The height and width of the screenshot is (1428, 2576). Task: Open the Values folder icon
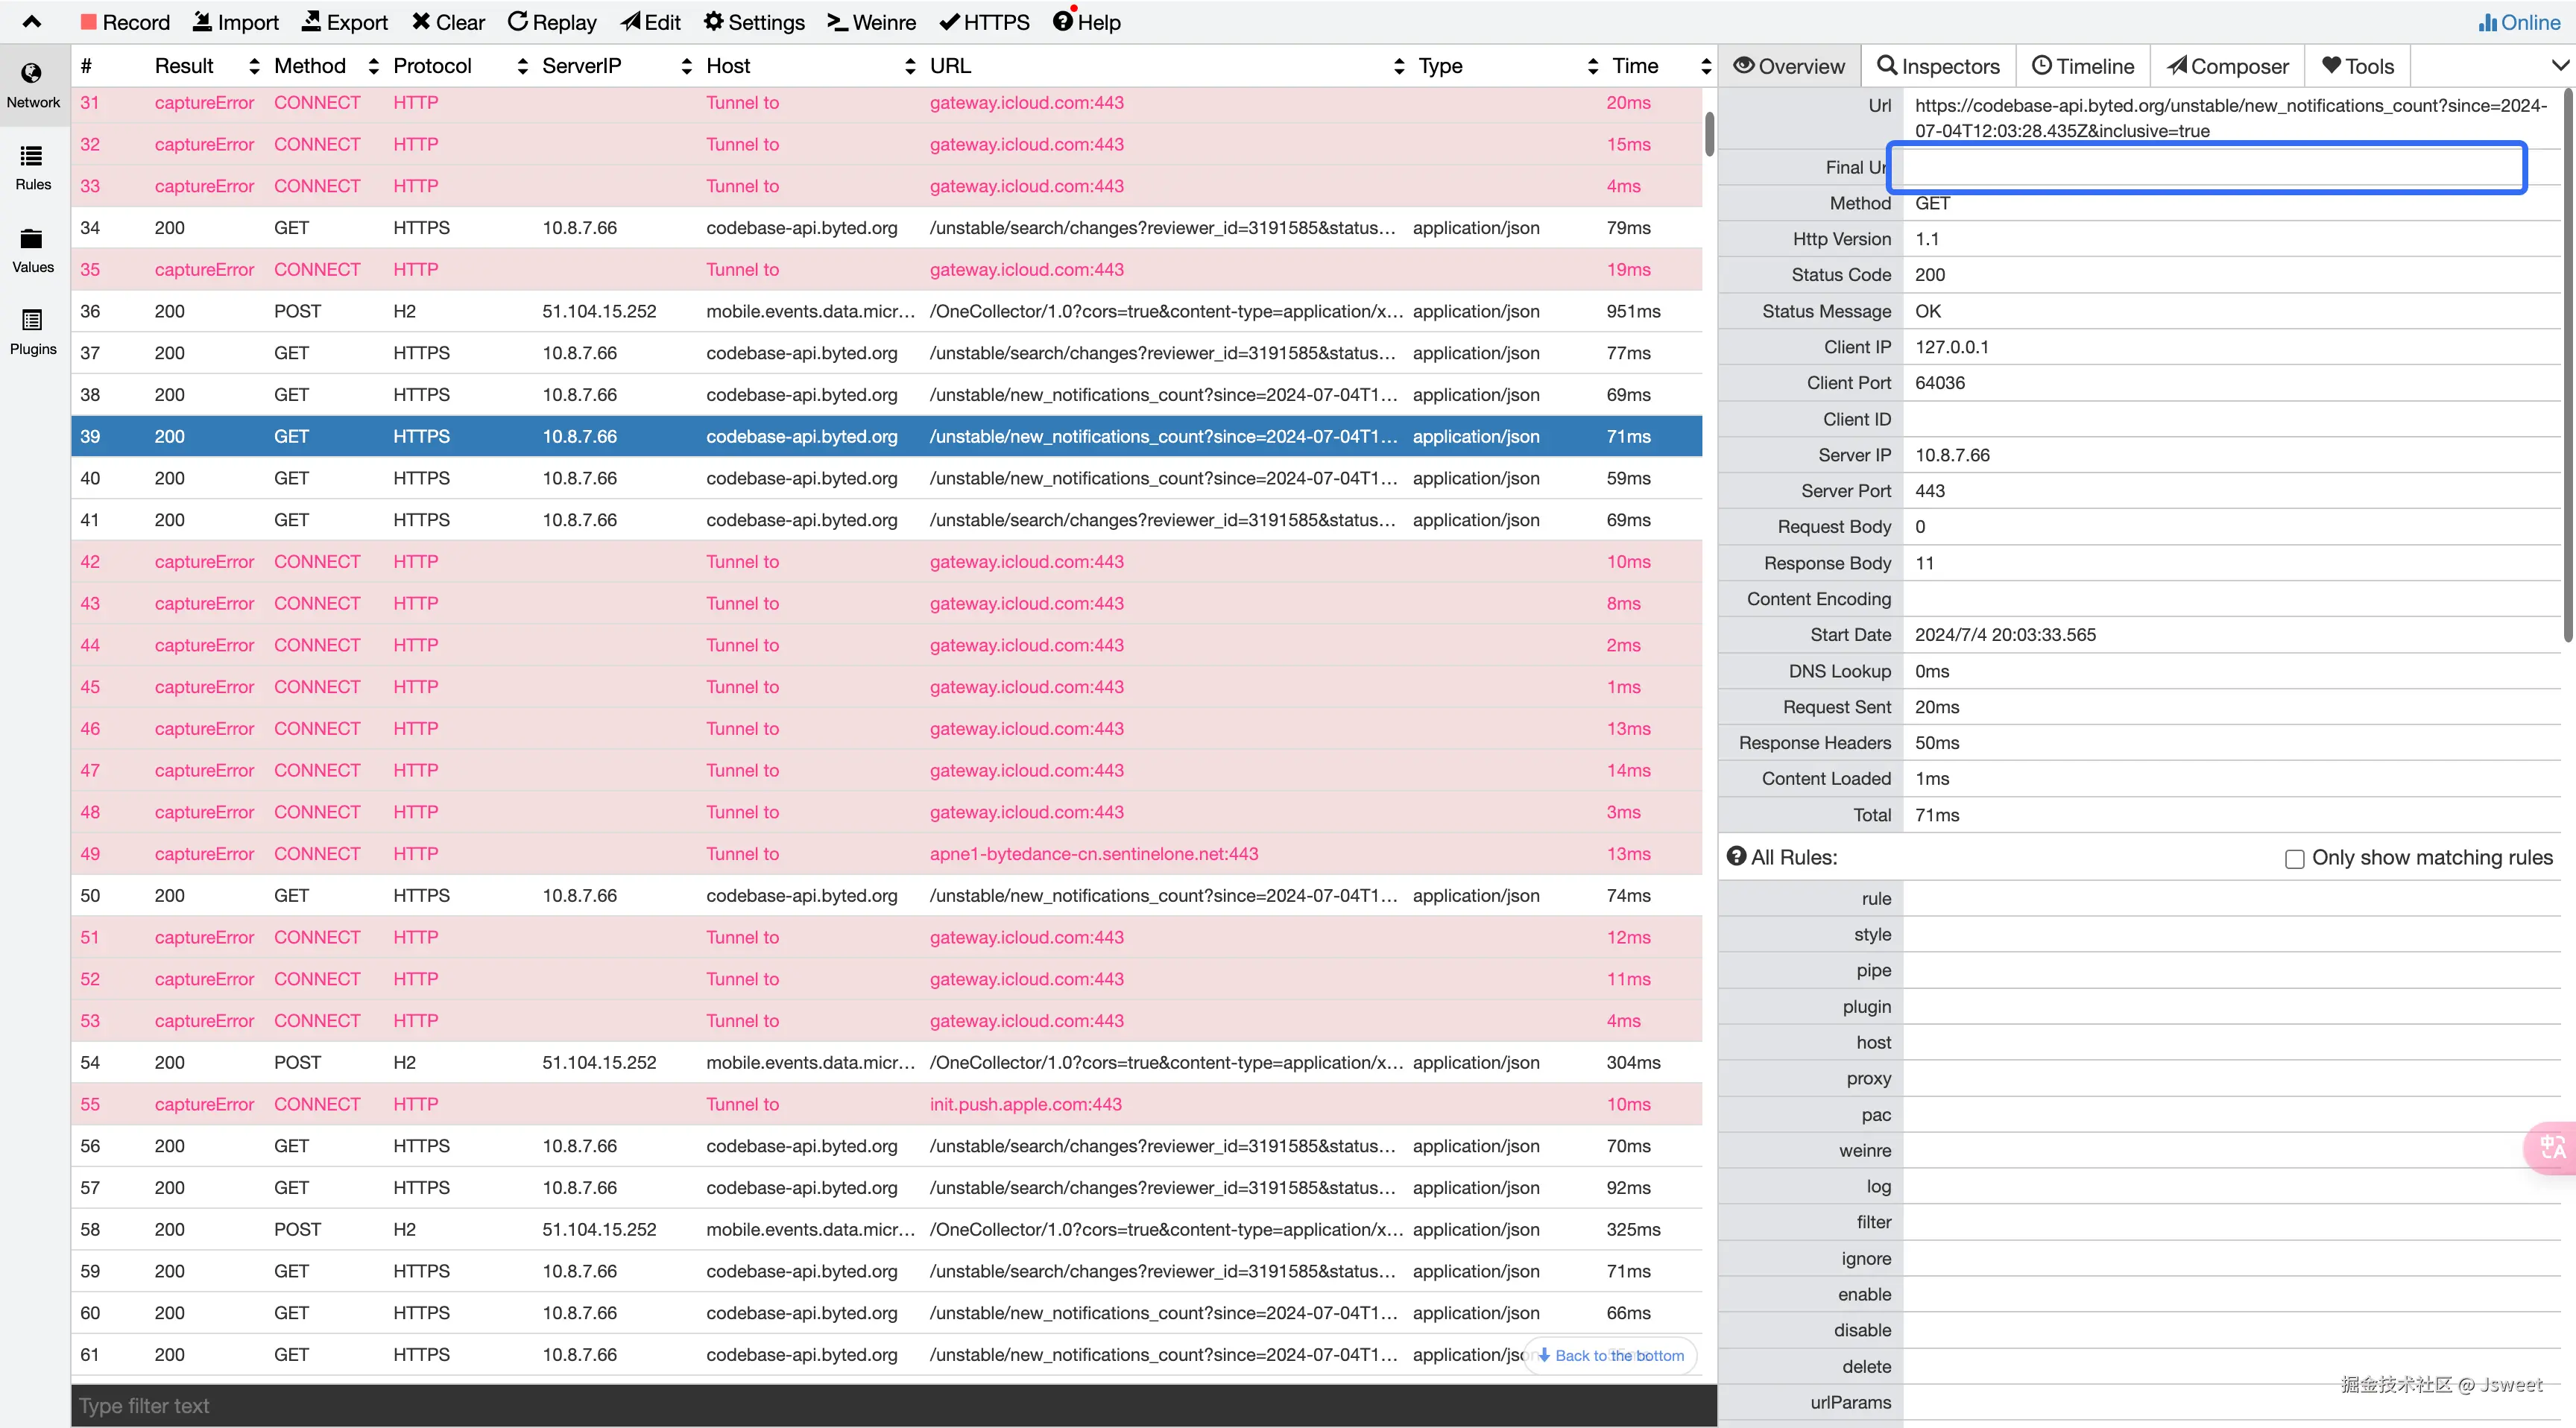tap(32, 239)
